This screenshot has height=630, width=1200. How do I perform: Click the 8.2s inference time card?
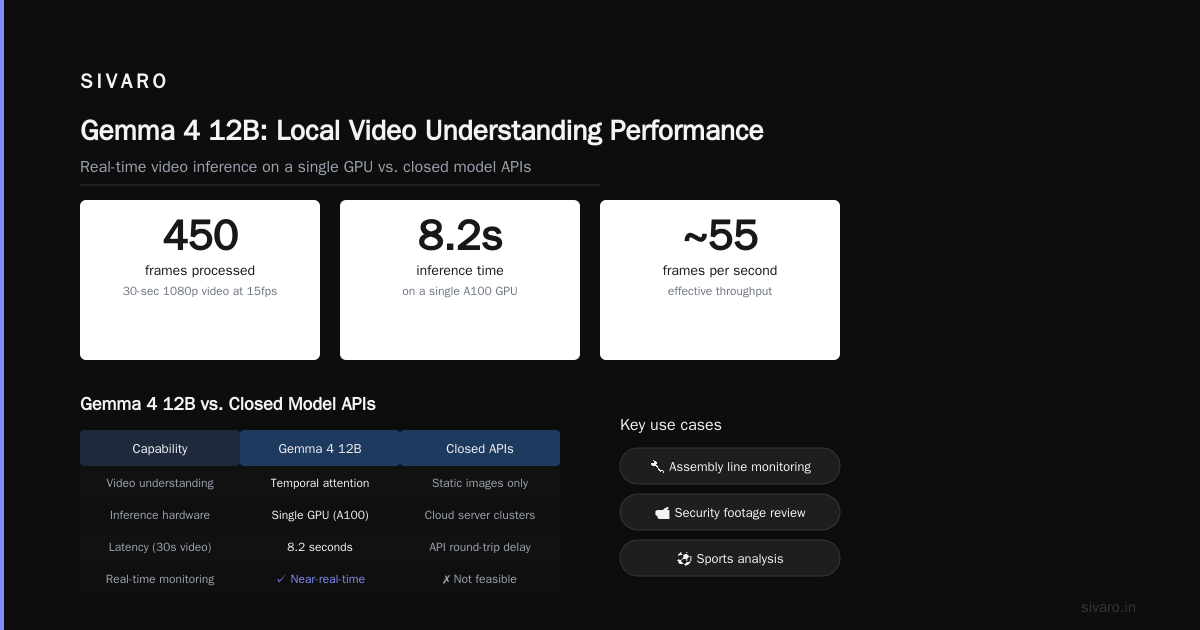click(x=460, y=280)
